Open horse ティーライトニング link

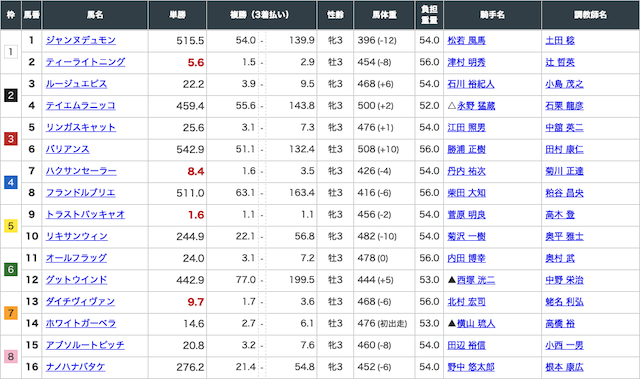coord(85,62)
